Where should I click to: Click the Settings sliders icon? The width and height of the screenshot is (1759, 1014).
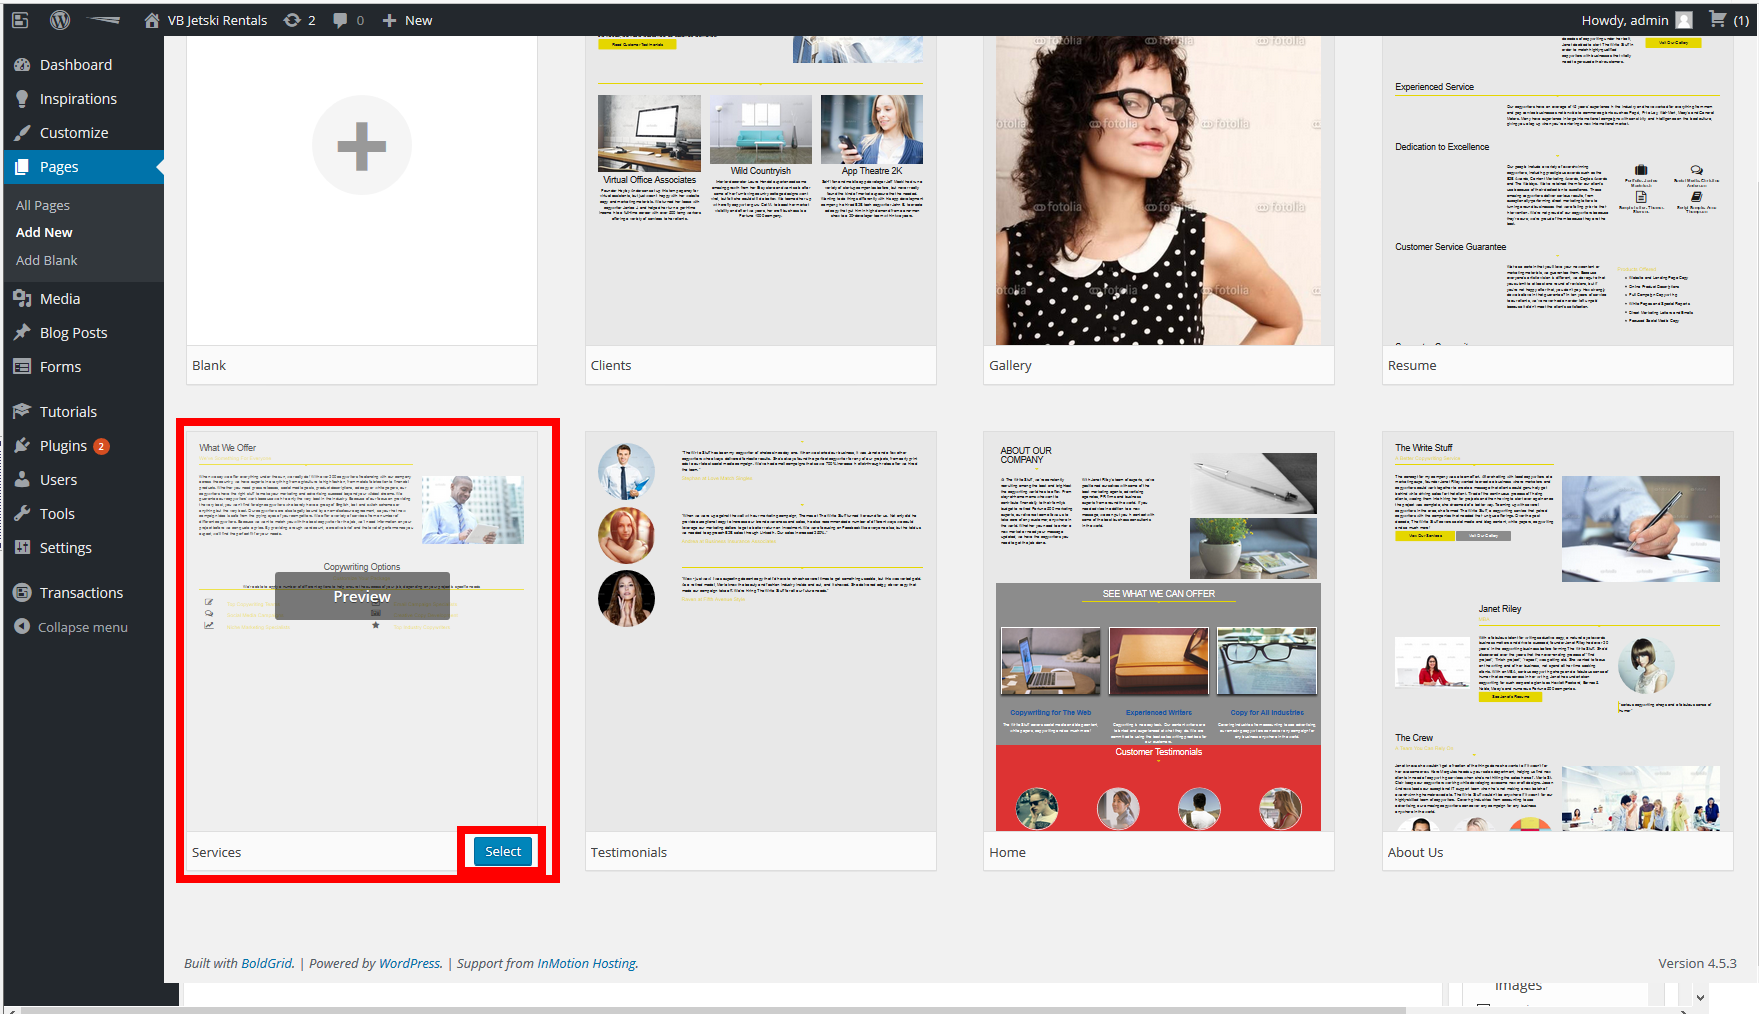click(22, 548)
